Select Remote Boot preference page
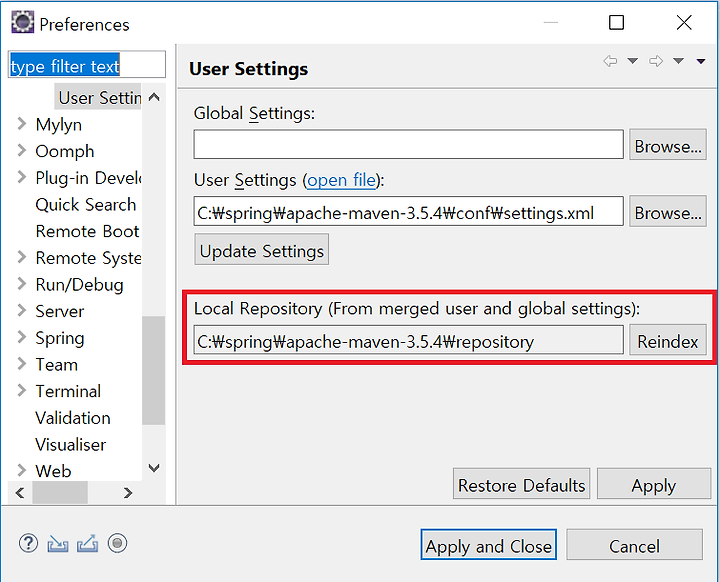 coord(87,231)
